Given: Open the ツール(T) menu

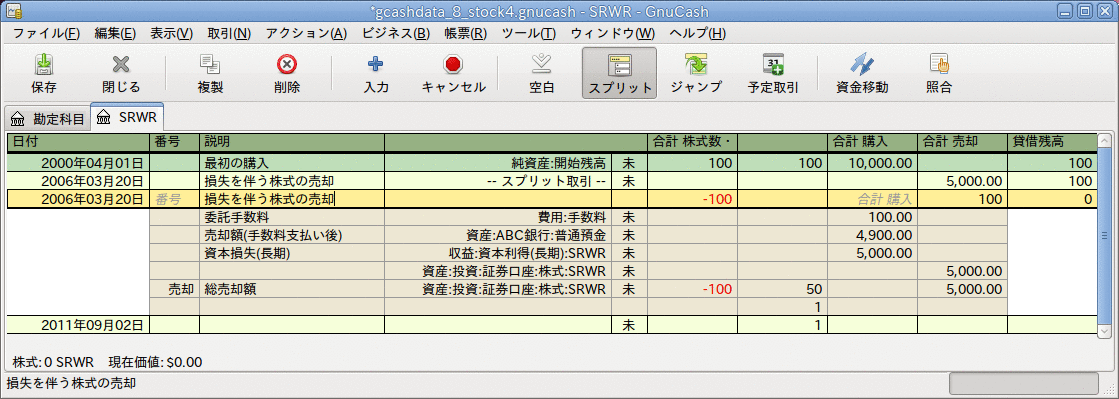Looking at the screenshot, I should pyautogui.click(x=528, y=34).
